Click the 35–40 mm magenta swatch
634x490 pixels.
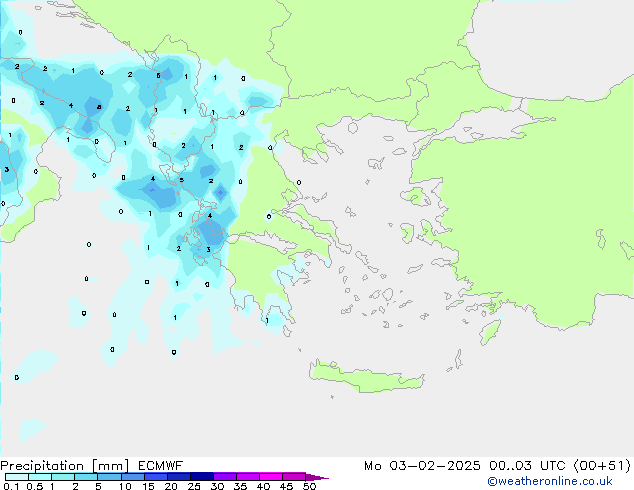pos(247,477)
